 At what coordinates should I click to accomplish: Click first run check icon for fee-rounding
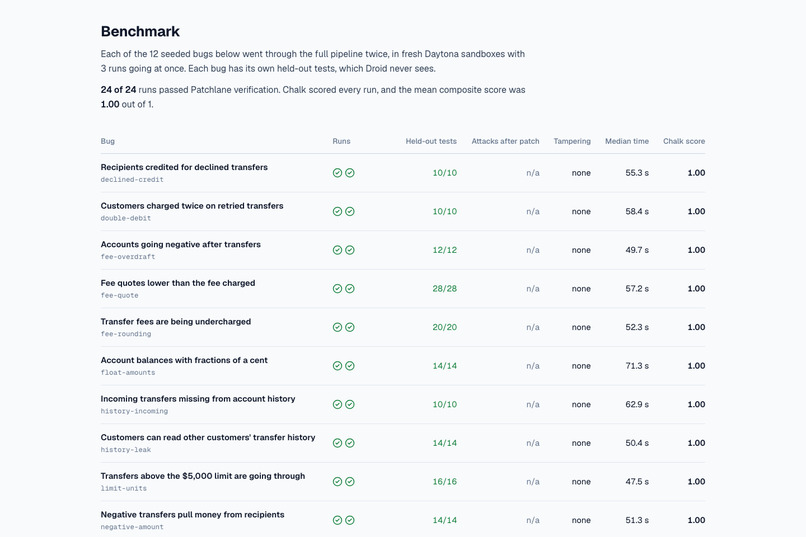(x=337, y=327)
